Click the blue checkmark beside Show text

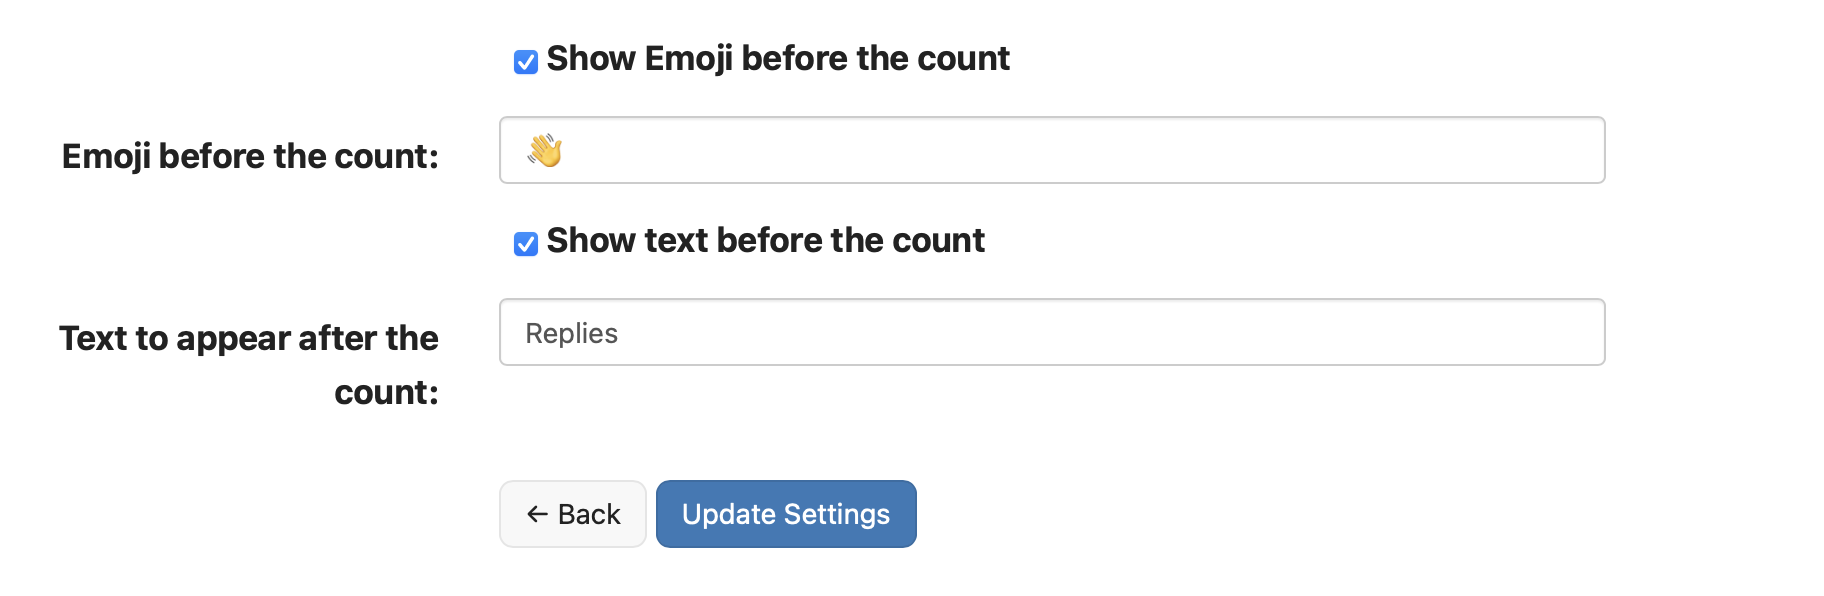tap(526, 244)
